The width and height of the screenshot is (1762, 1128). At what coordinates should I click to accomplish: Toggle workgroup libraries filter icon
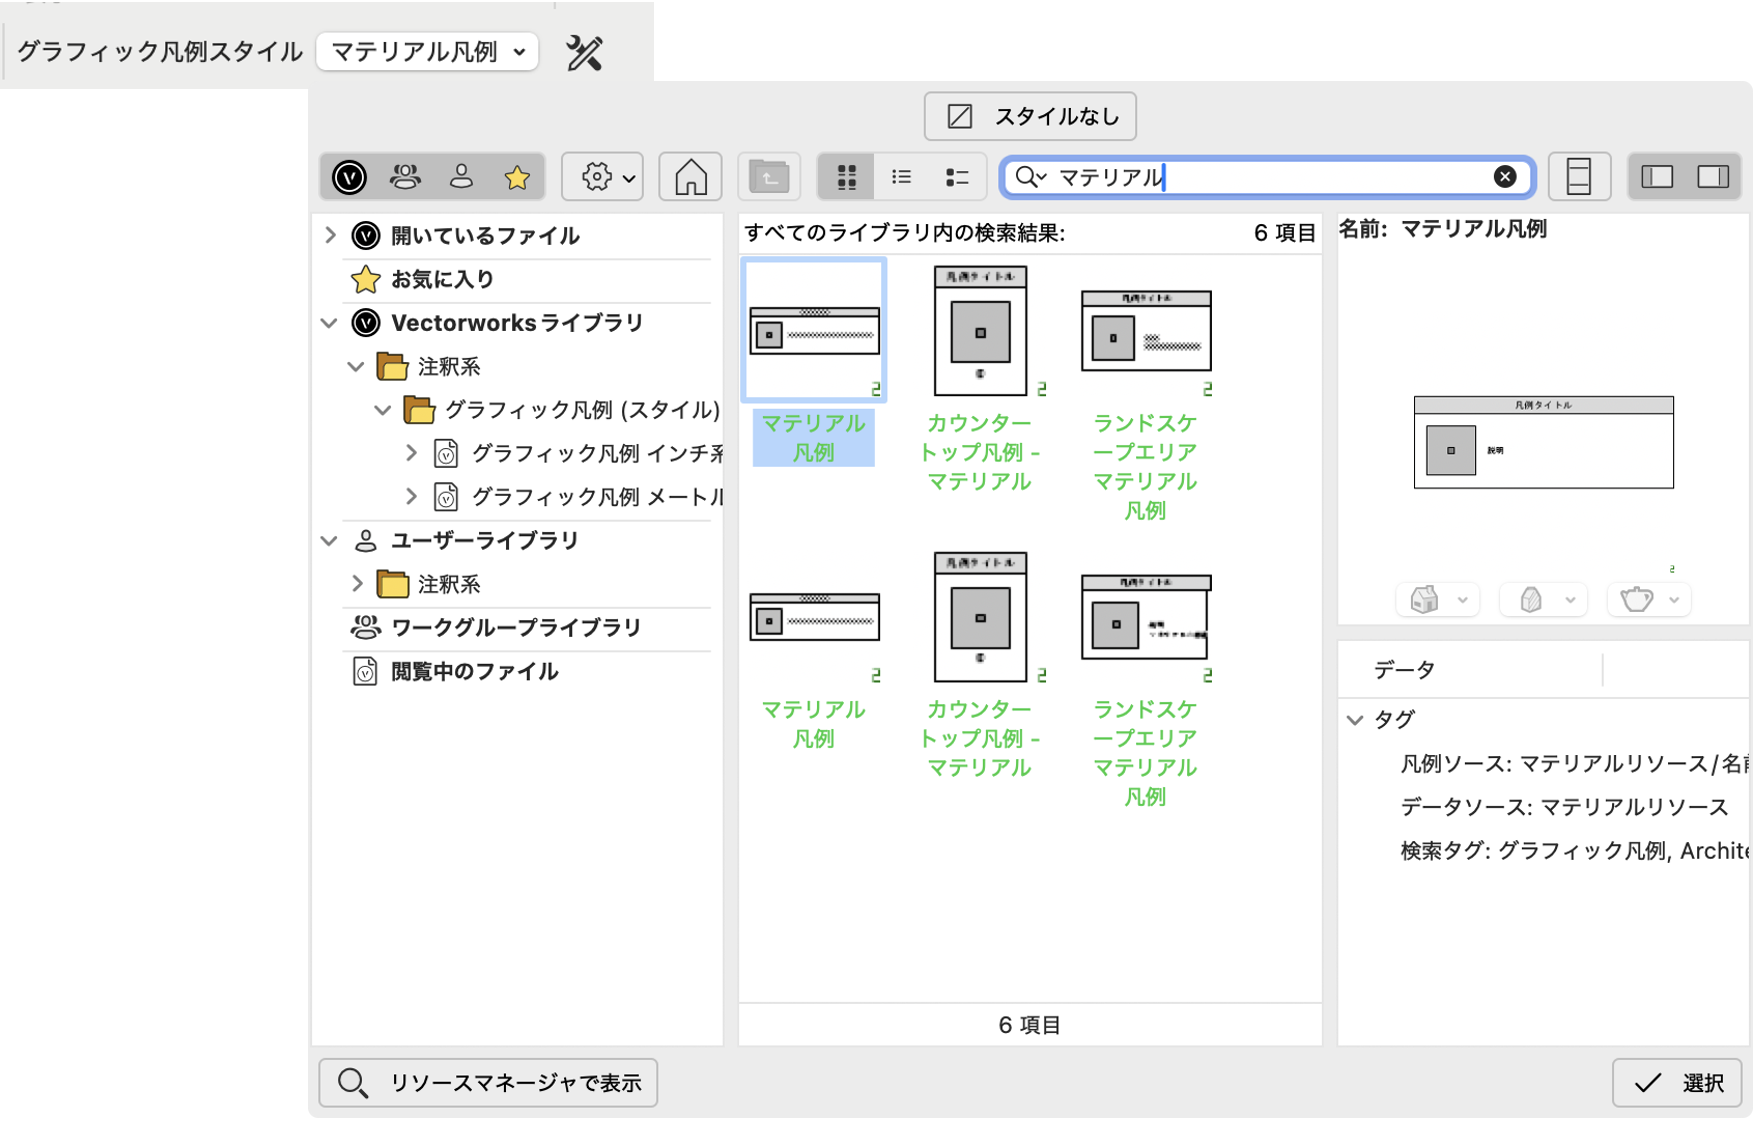pyautogui.click(x=405, y=177)
